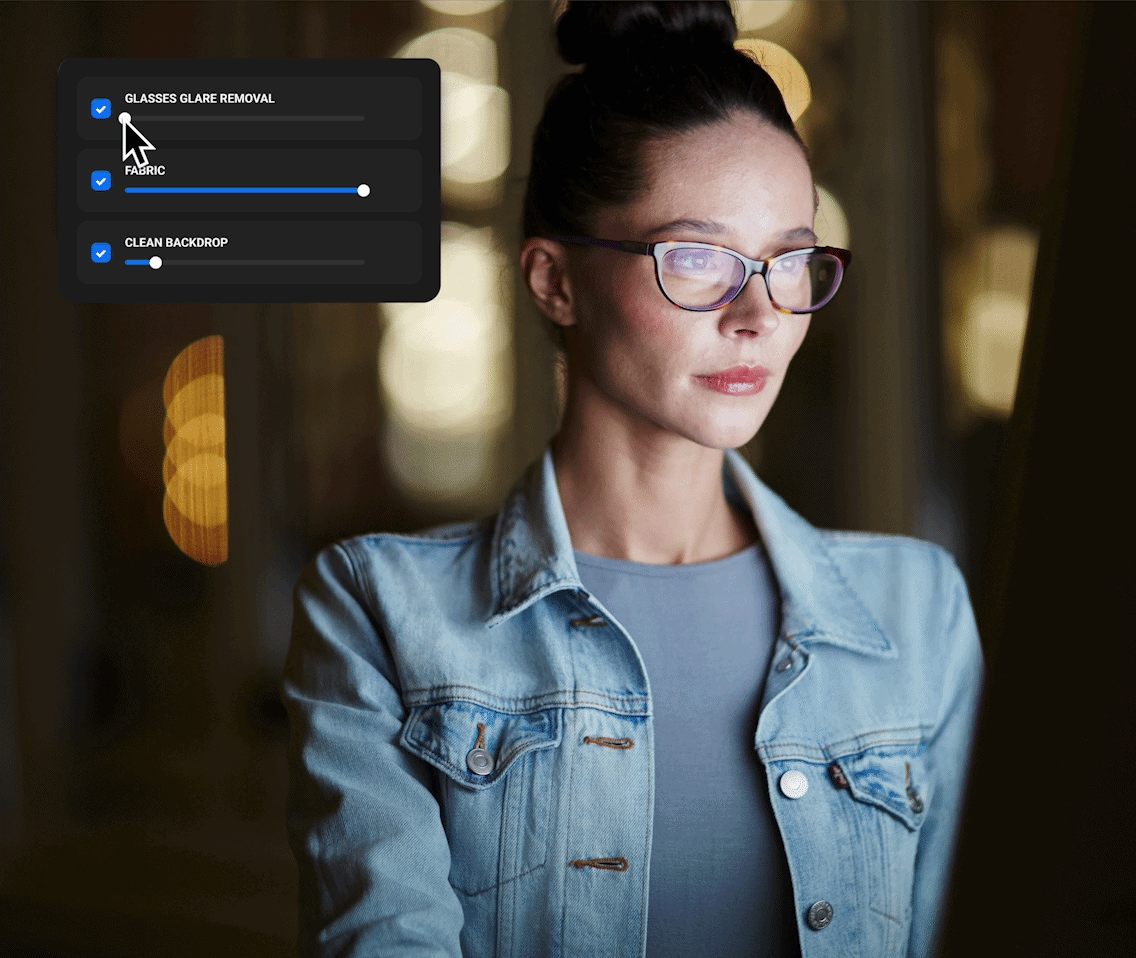Click the orange bokeh light on left

(196, 450)
